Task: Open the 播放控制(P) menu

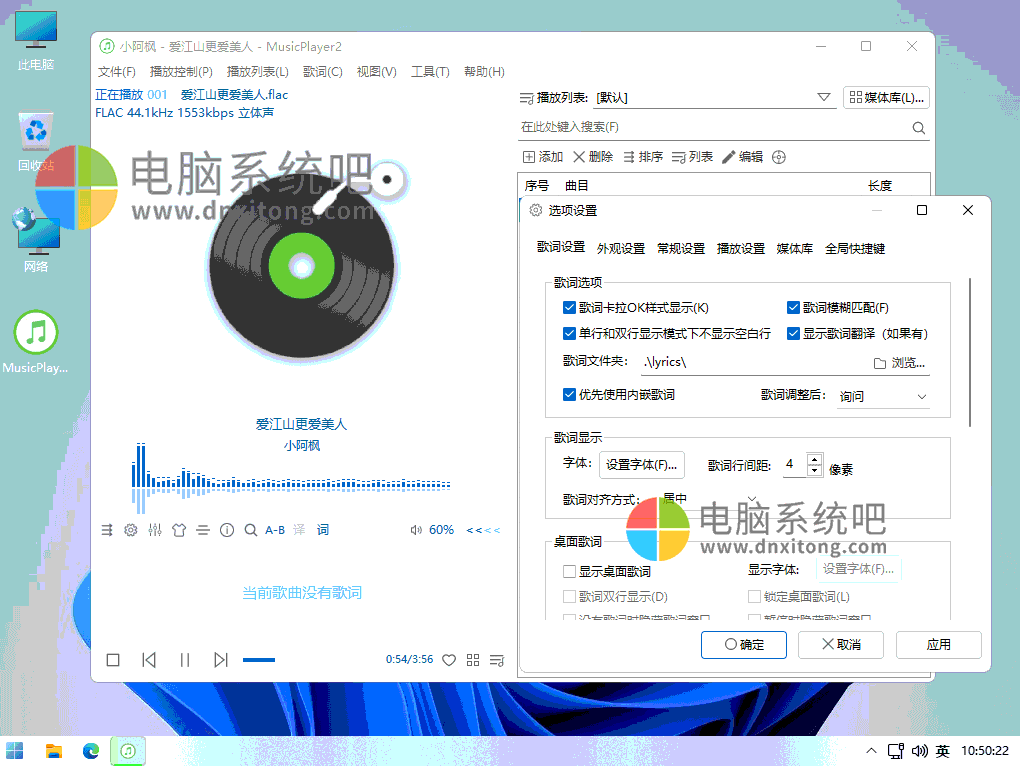Action: (x=181, y=72)
